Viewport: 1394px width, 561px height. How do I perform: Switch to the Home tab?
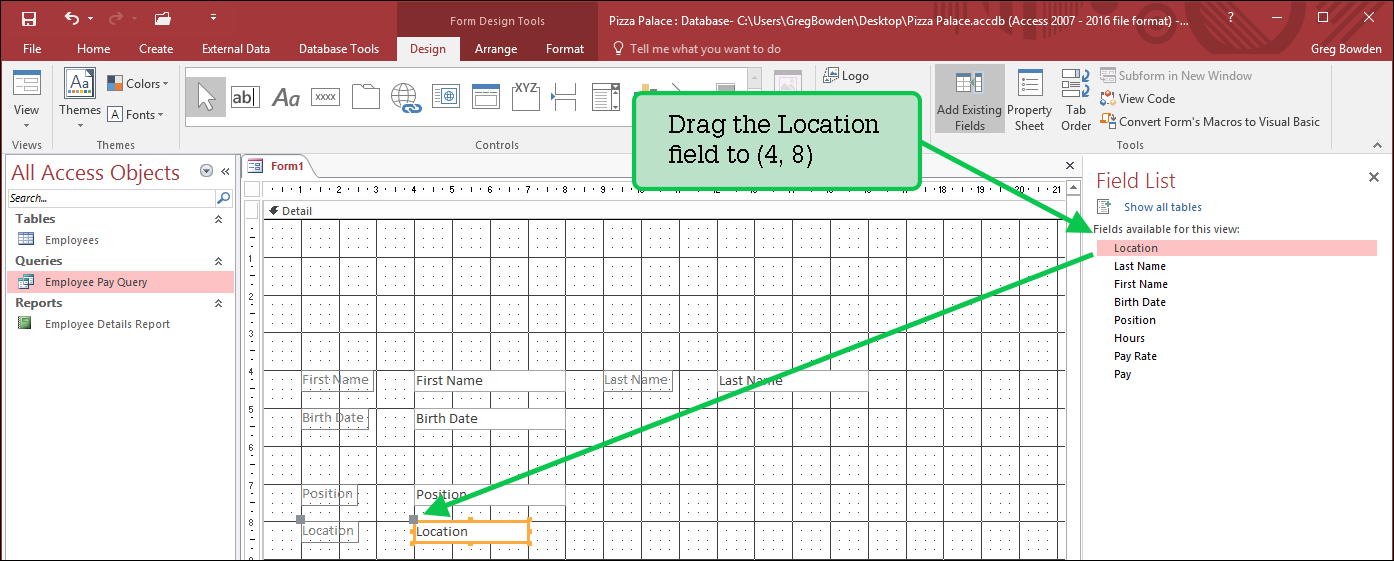(94, 49)
